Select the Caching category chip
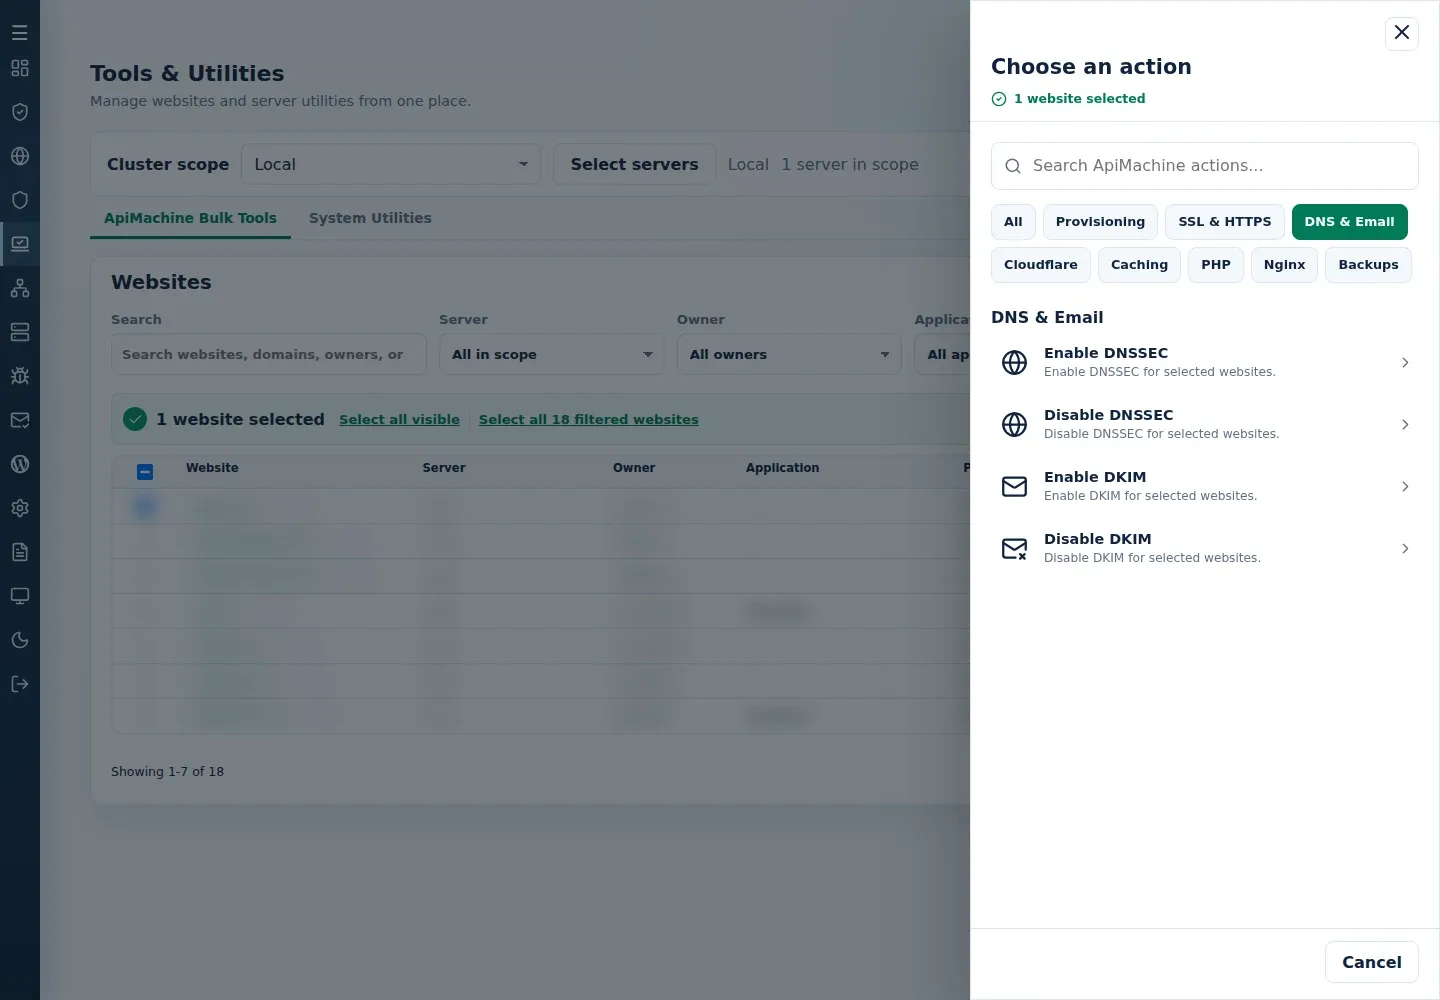 (x=1139, y=265)
